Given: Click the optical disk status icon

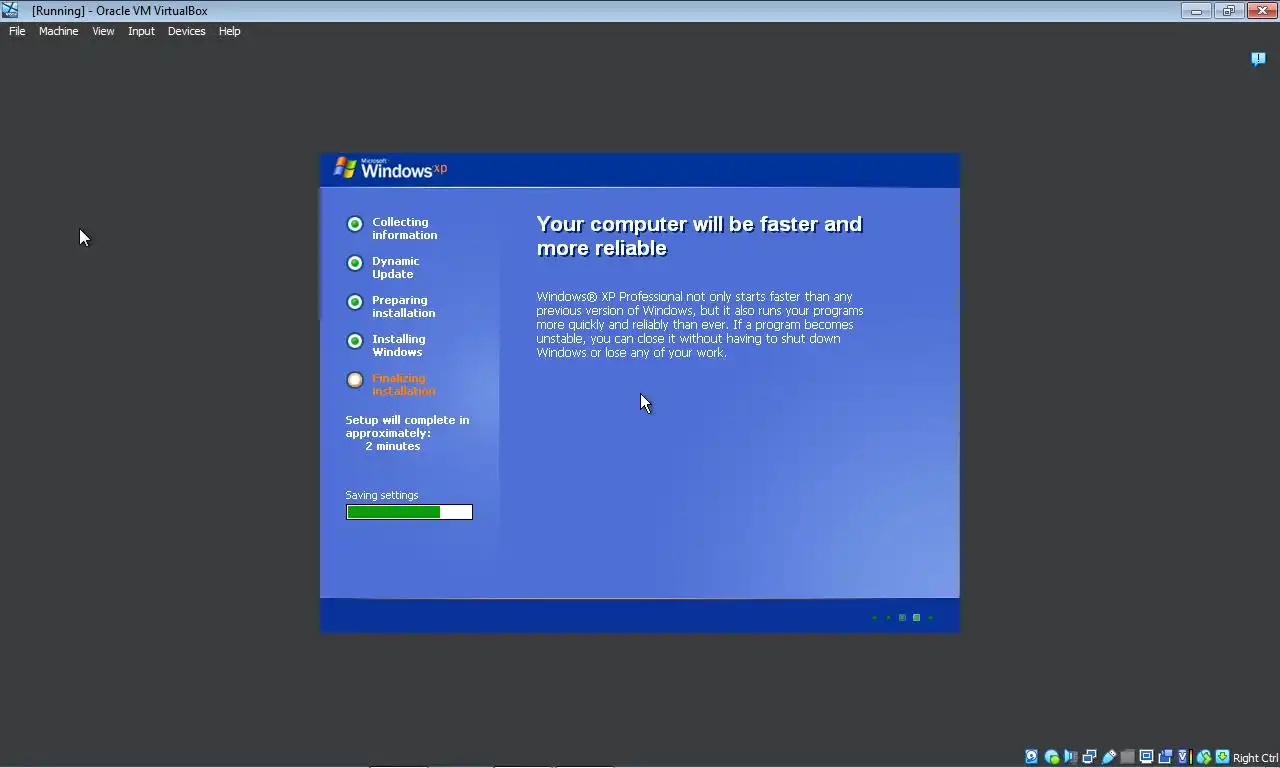Looking at the screenshot, I should pyautogui.click(x=1052, y=757).
